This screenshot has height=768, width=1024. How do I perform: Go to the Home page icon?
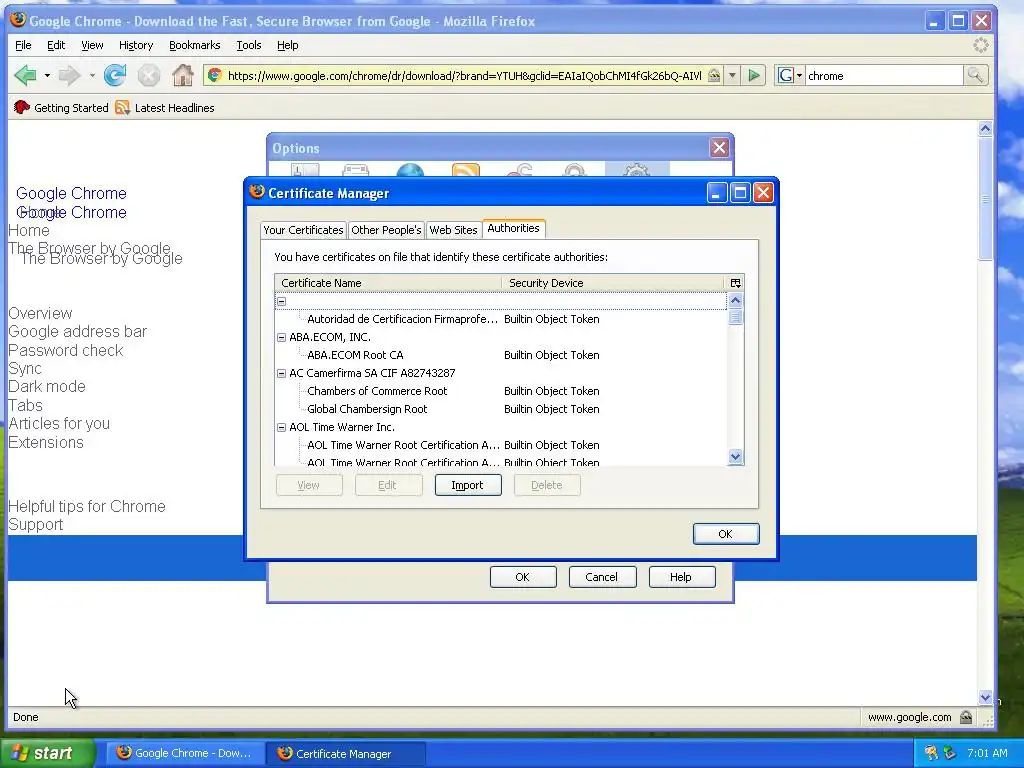(183, 76)
